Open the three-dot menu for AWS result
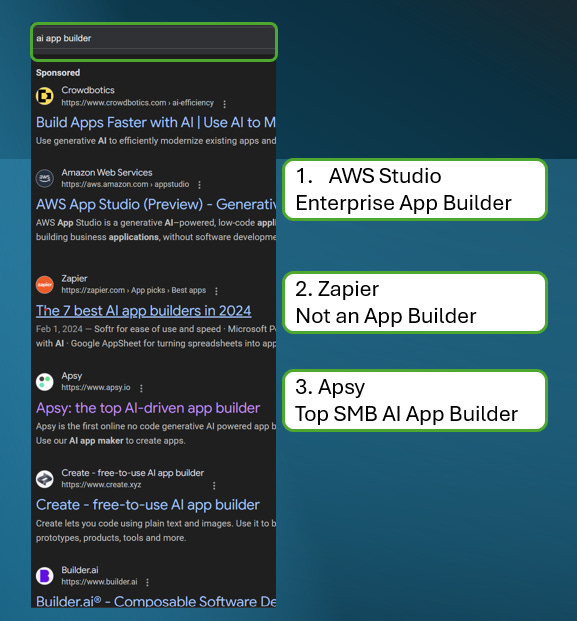Screen dimensions: 577x621 coord(200,185)
